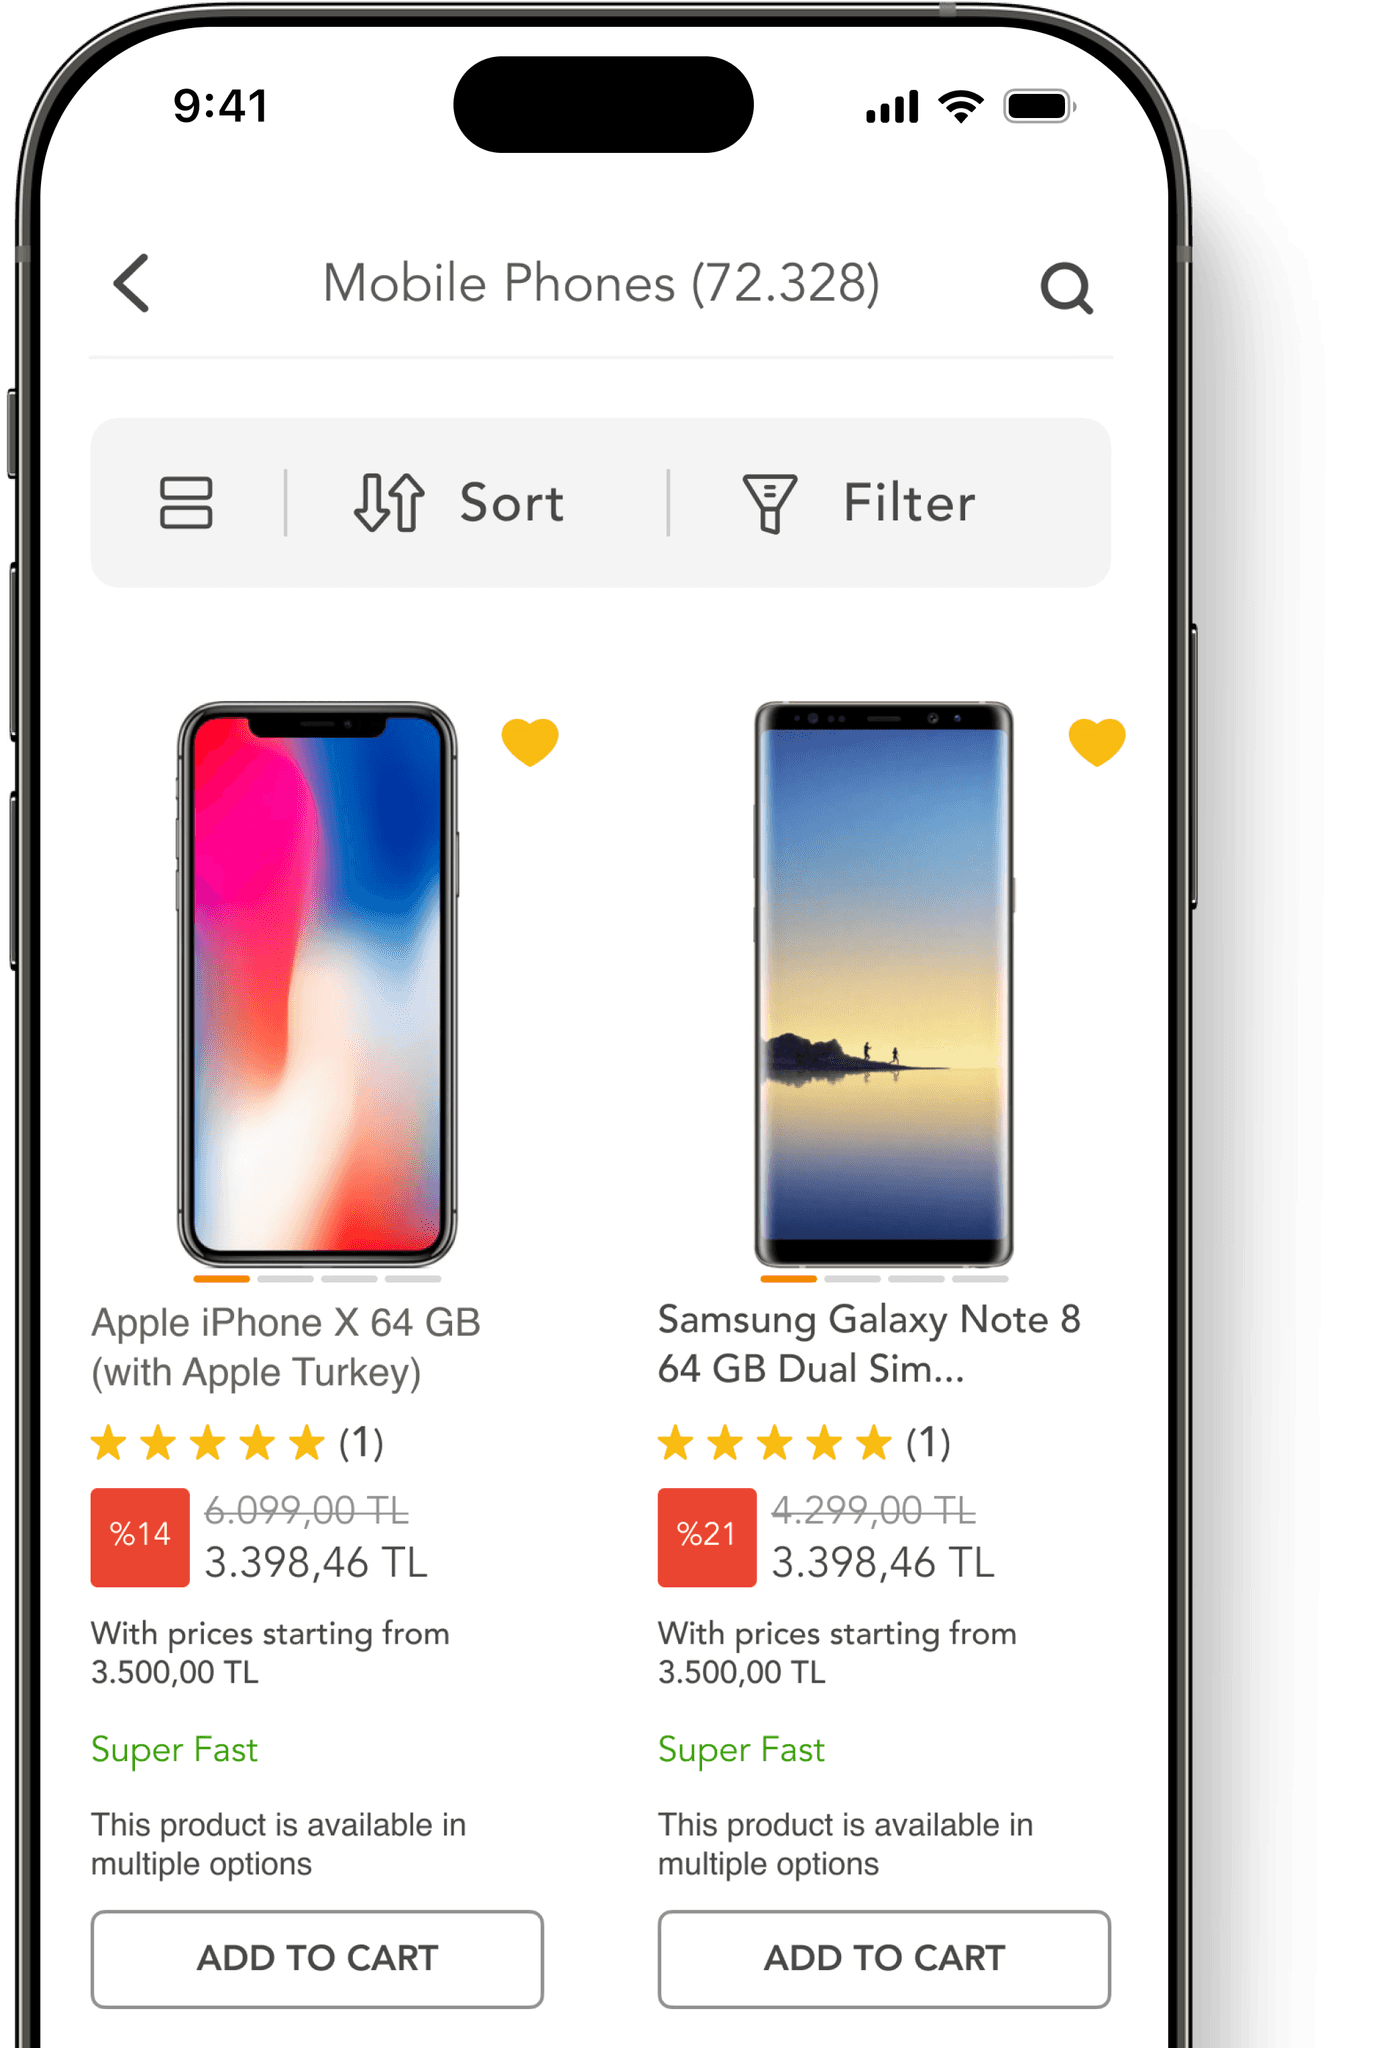Open the Filter options
Image resolution: width=1379 pixels, height=2048 pixels.
pos(859,502)
